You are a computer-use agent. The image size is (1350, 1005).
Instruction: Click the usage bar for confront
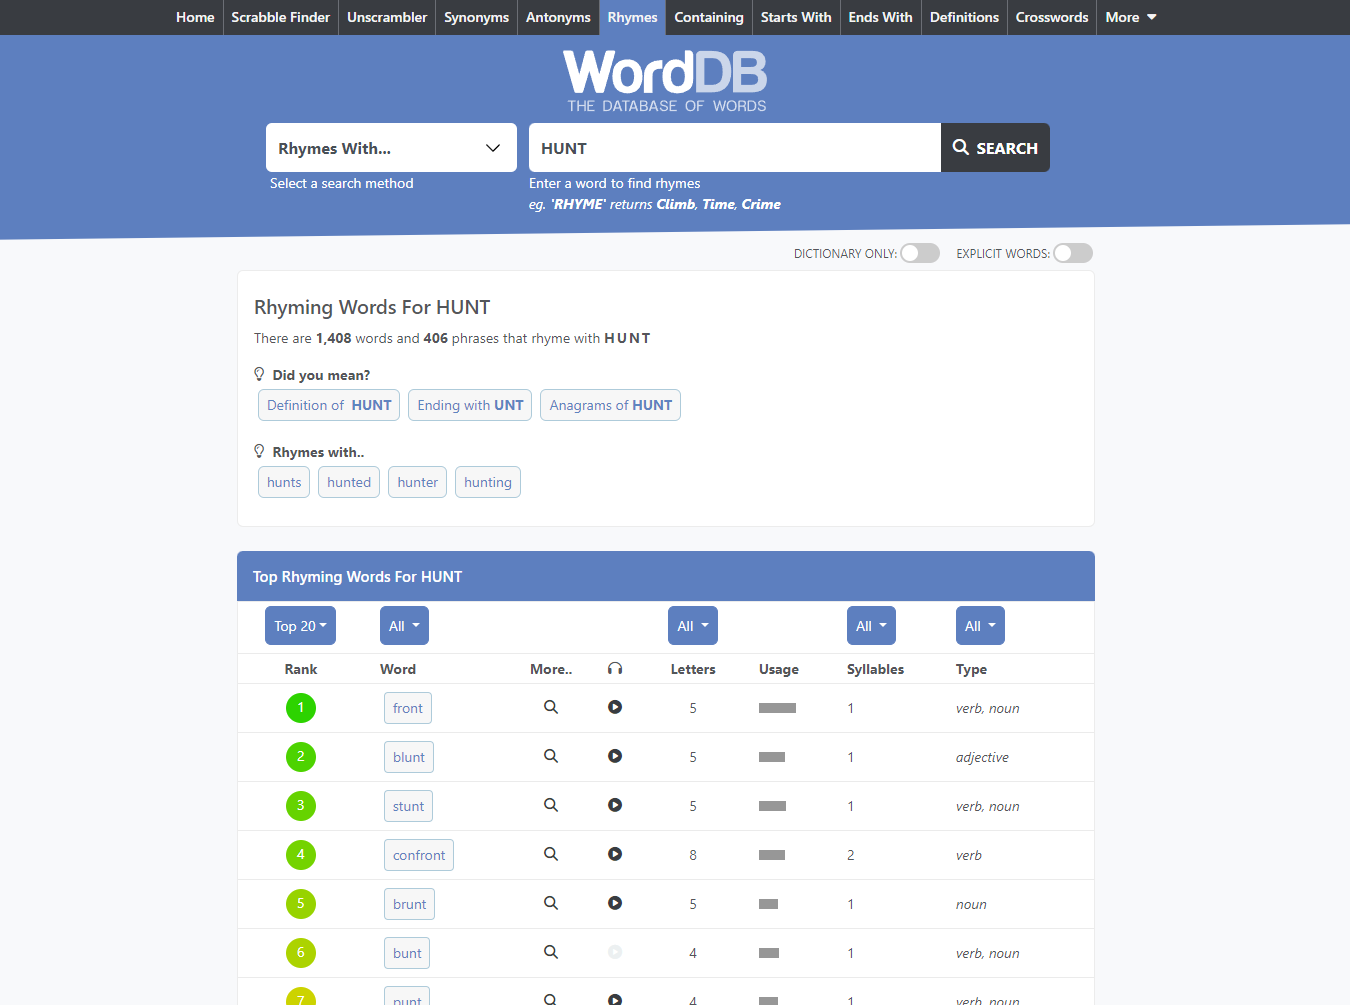pos(772,855)
